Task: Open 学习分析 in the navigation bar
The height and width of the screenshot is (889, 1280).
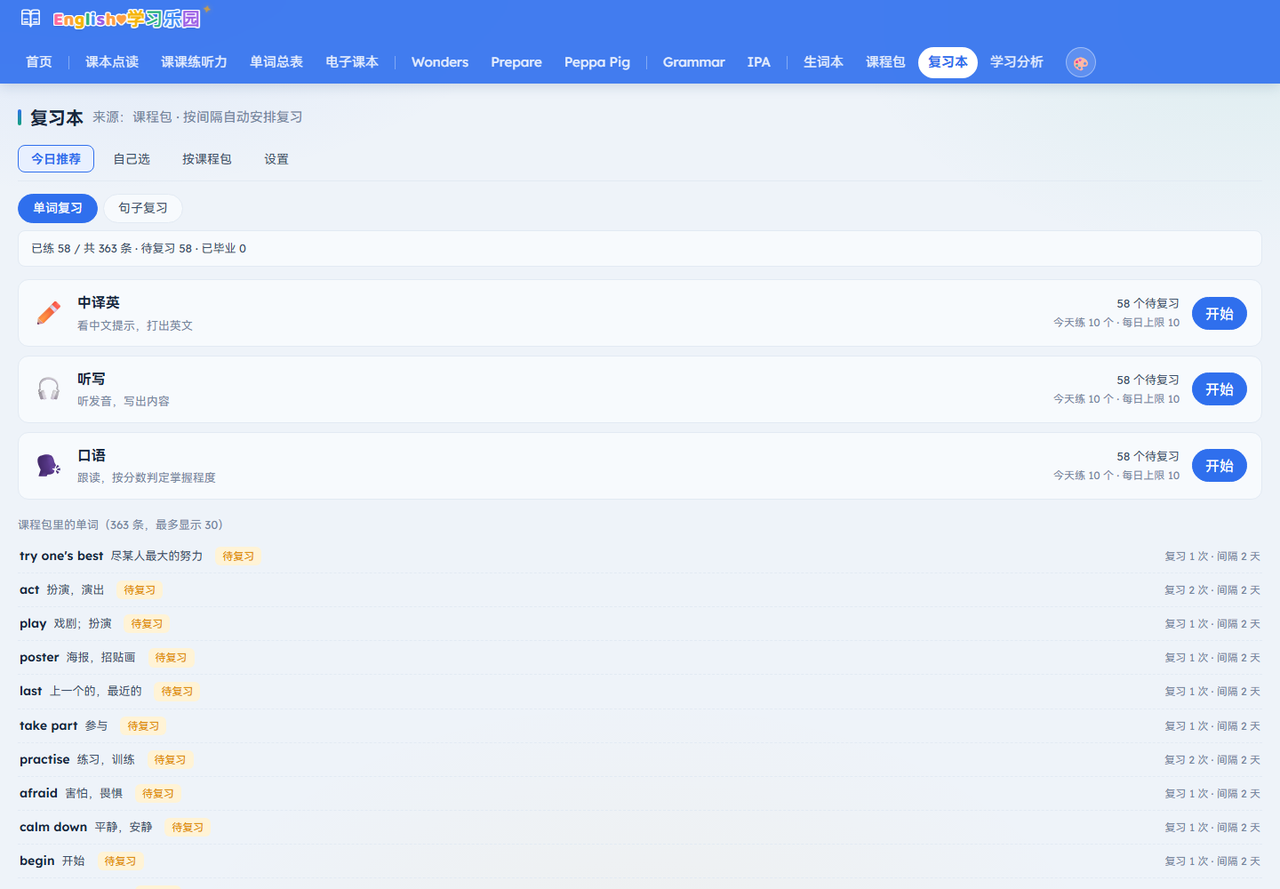Action: (1017, 62)
